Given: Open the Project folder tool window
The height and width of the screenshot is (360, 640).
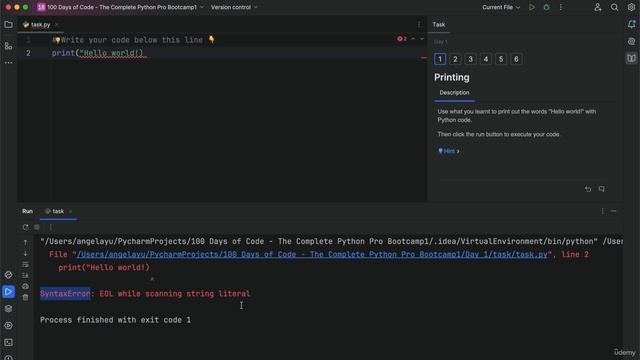Looking at the screenshot, I should coord(8,24).
